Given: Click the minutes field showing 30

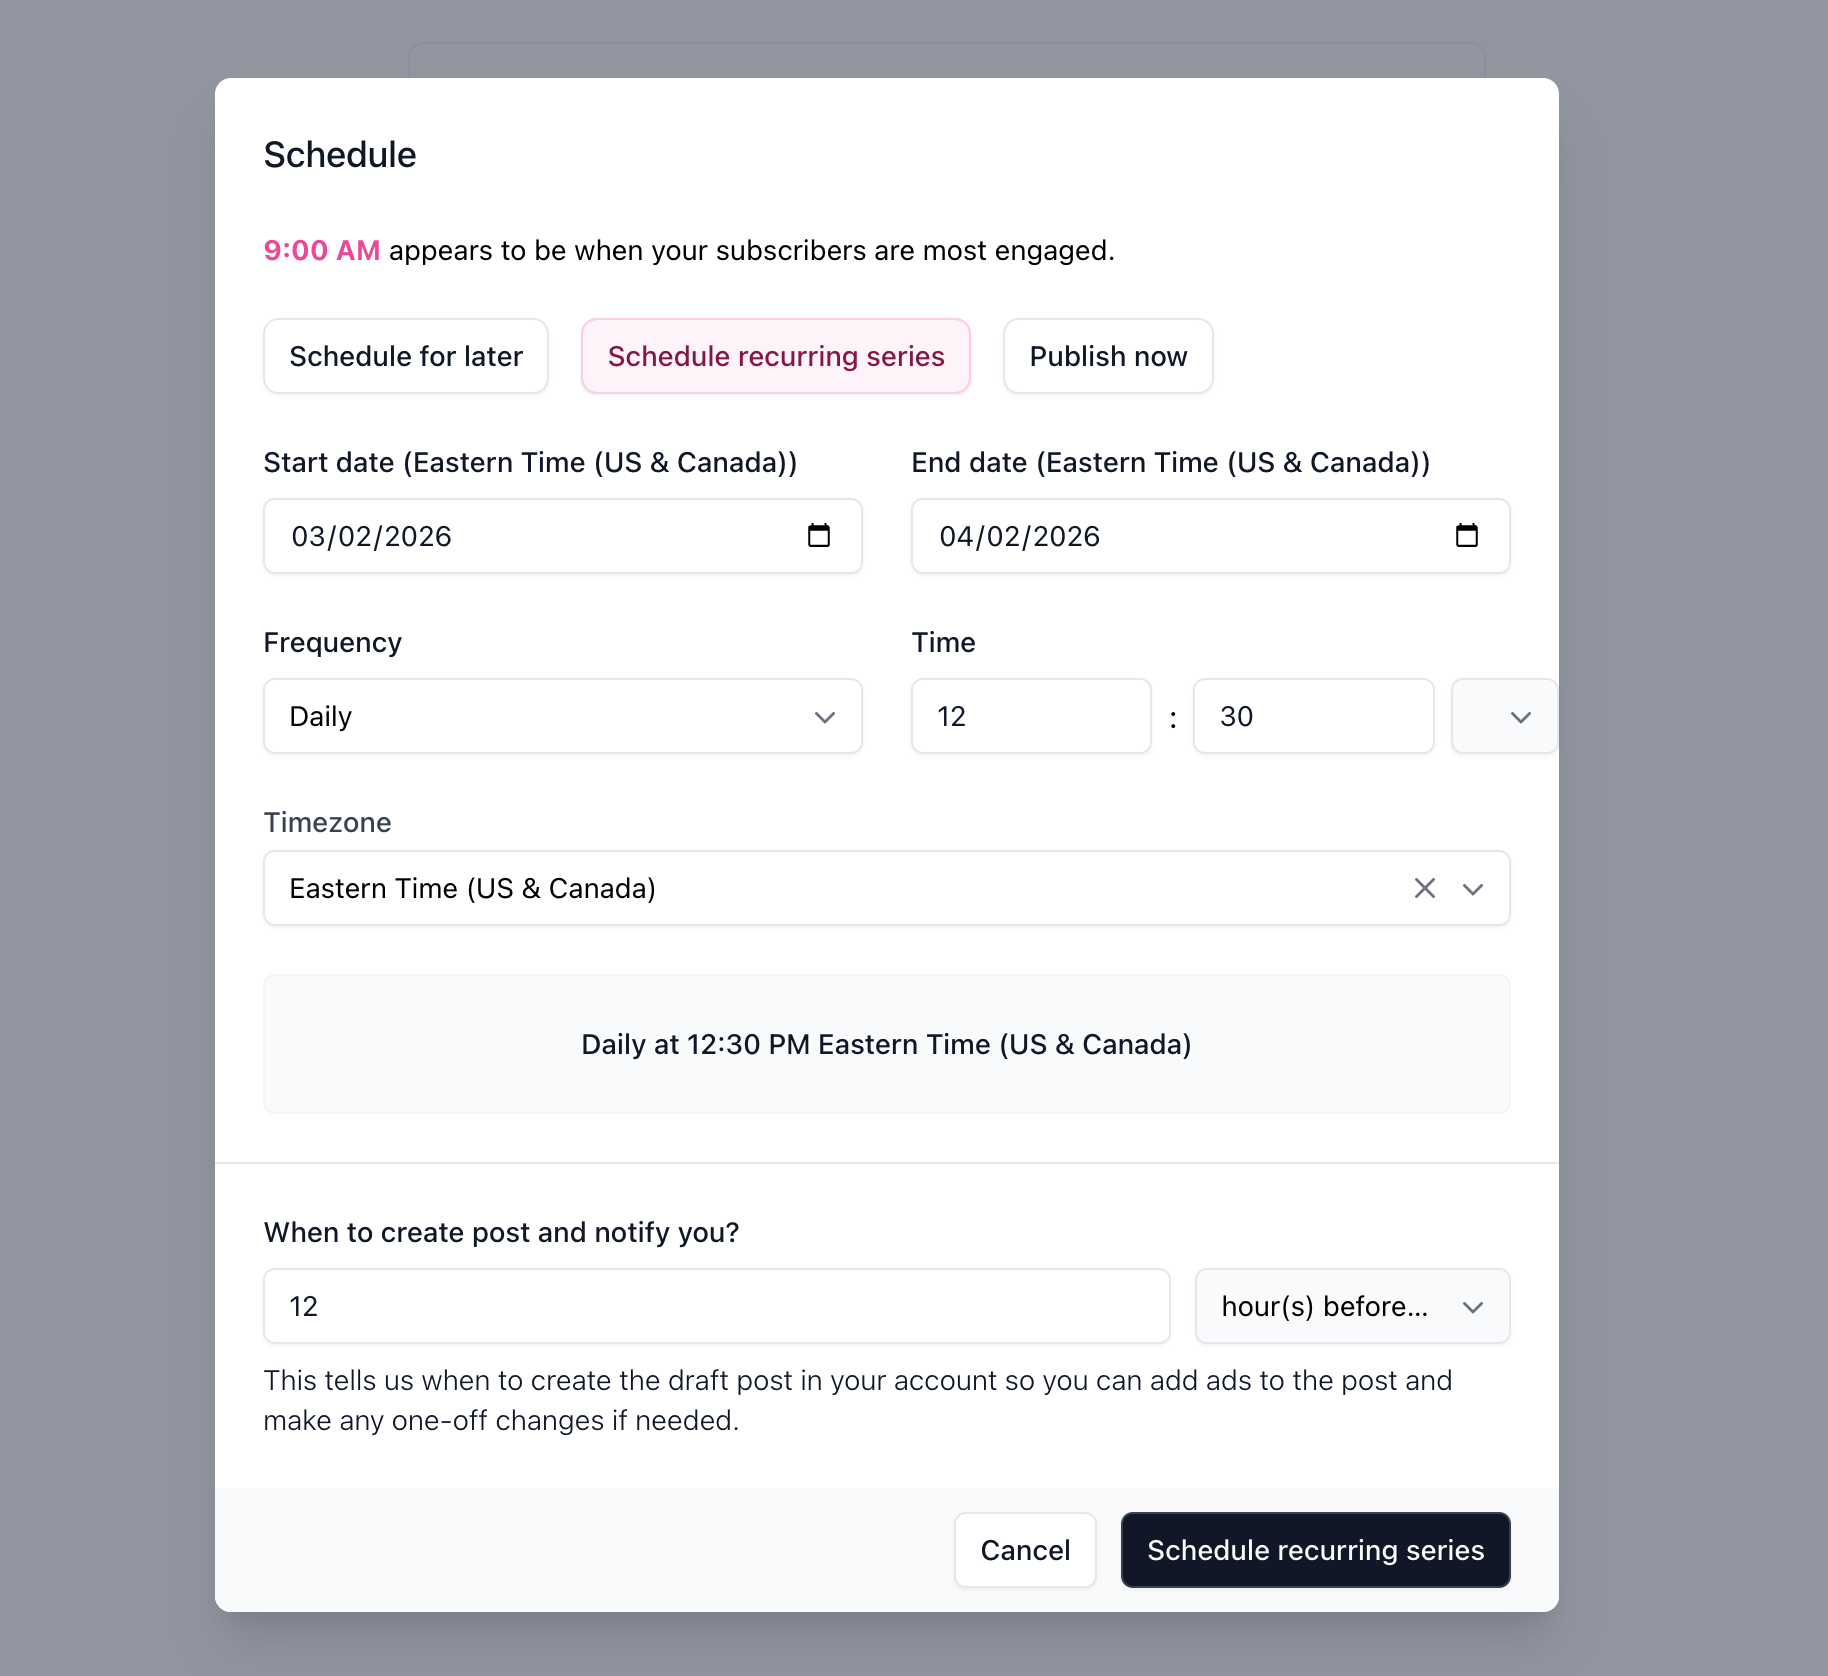Looking at the screenshot, I should click(1313, 716).
